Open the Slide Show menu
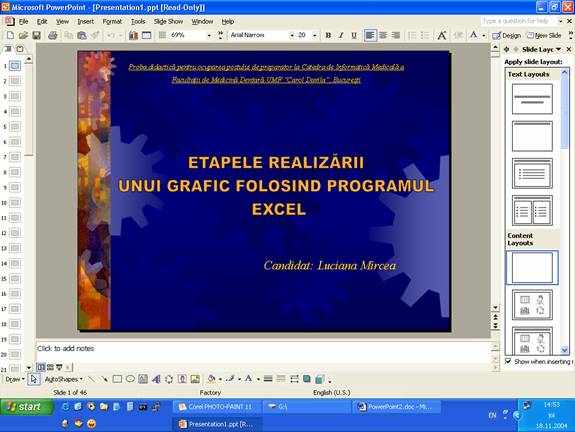 coord(168,22)
